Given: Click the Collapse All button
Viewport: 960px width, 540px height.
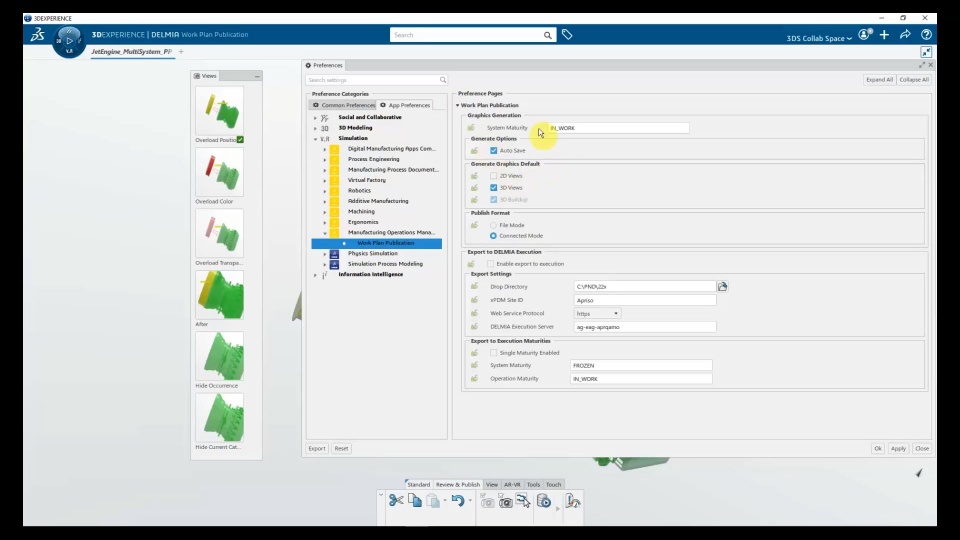Looking at the screenshot, I should coord(914,80).
